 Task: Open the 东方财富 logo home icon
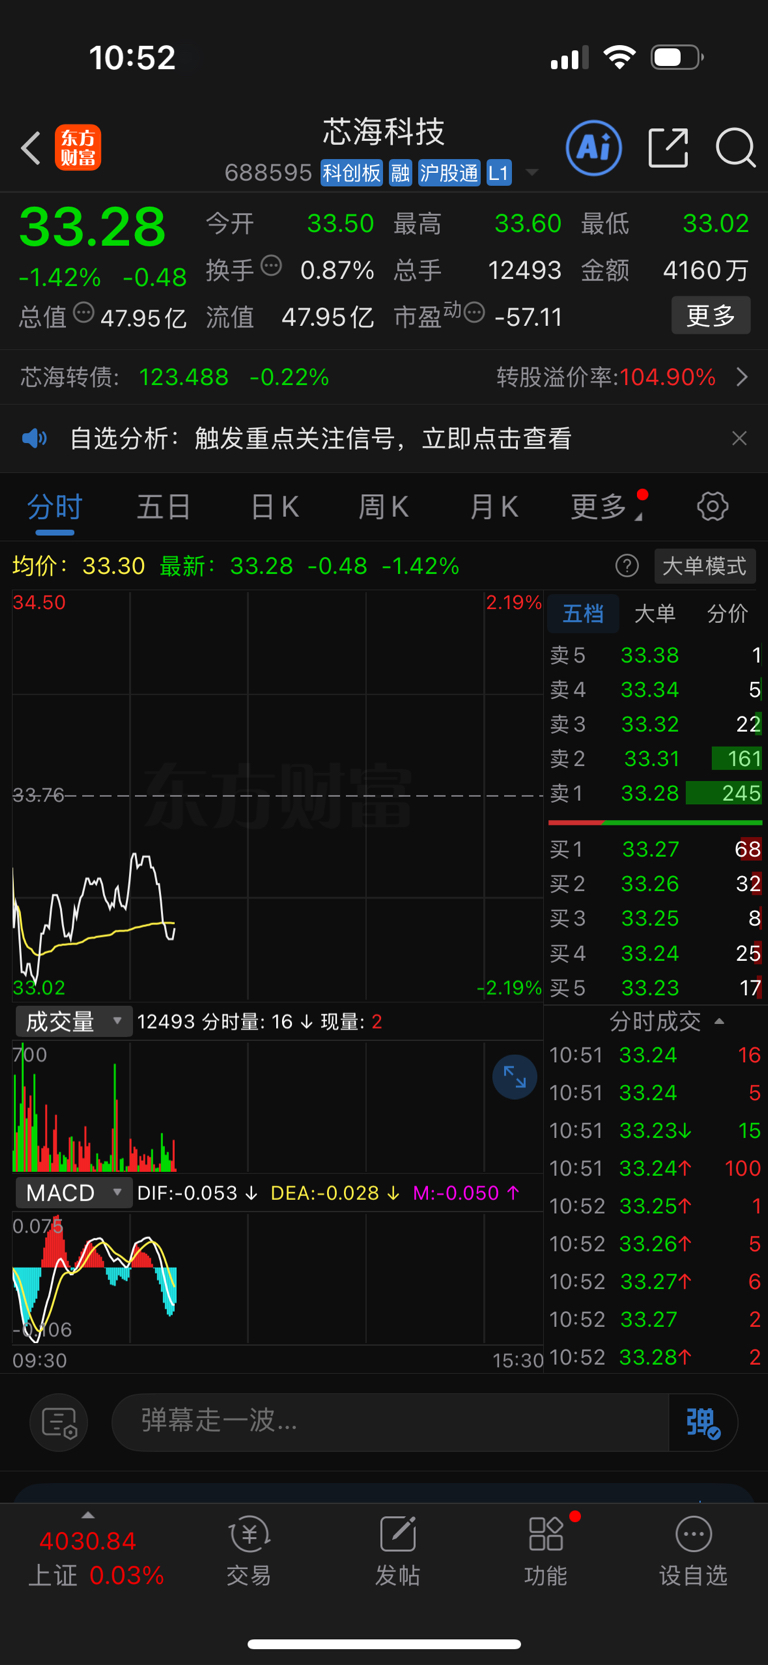point(78,148)
